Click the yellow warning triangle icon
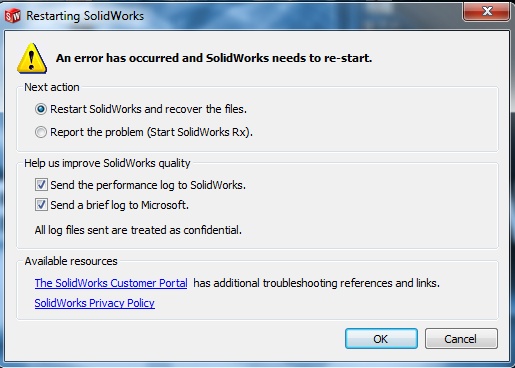Viewport: 515px width, 368px height. point(32,58)
